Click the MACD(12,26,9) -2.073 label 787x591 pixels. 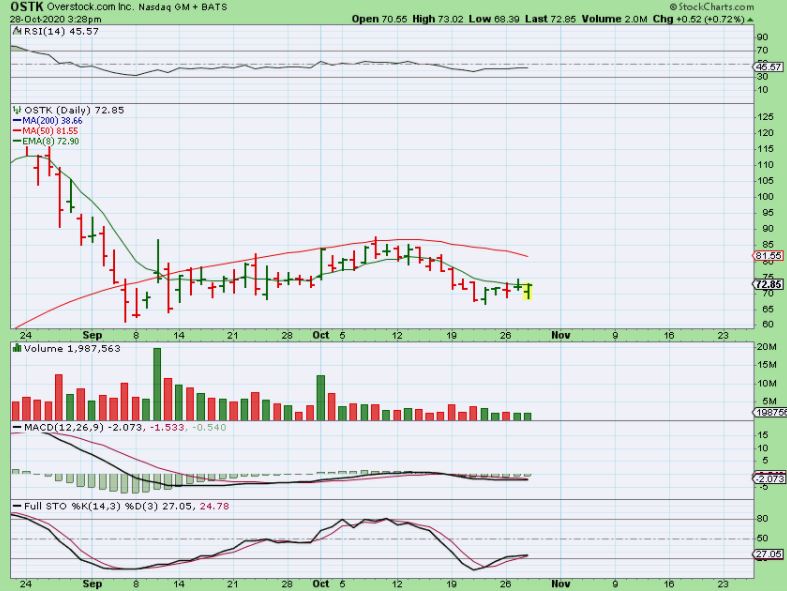point(83,427)
